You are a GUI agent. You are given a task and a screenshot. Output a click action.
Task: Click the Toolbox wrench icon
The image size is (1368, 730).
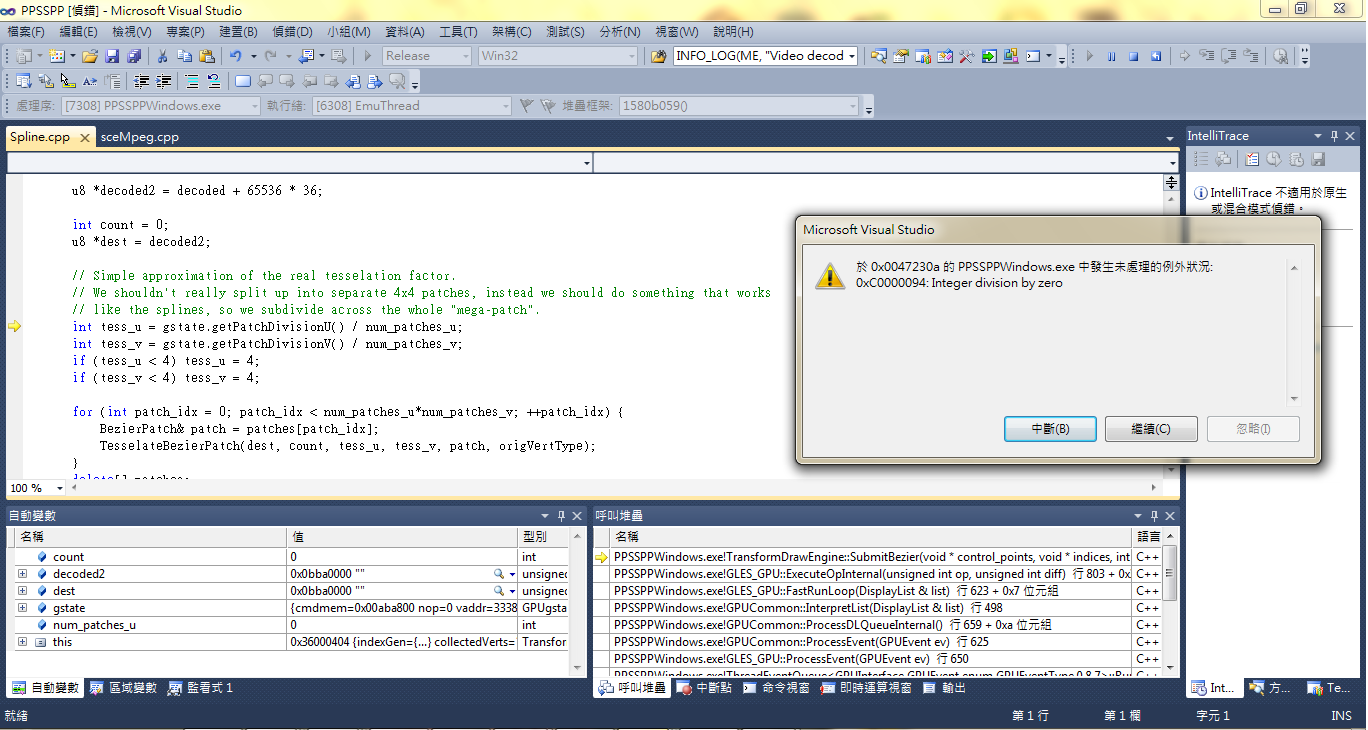tap(966, 56)
